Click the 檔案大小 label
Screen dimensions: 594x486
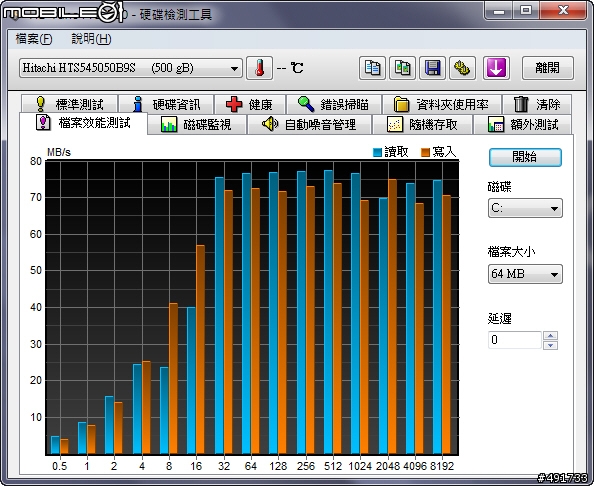click(511, 252)
